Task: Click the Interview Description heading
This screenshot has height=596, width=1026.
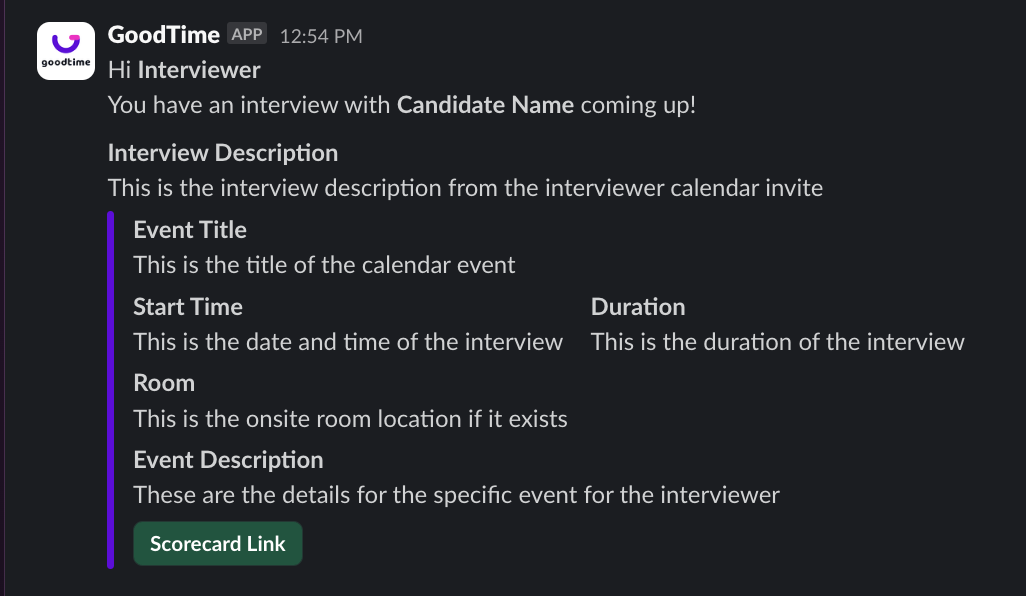Action: (222, 153)
